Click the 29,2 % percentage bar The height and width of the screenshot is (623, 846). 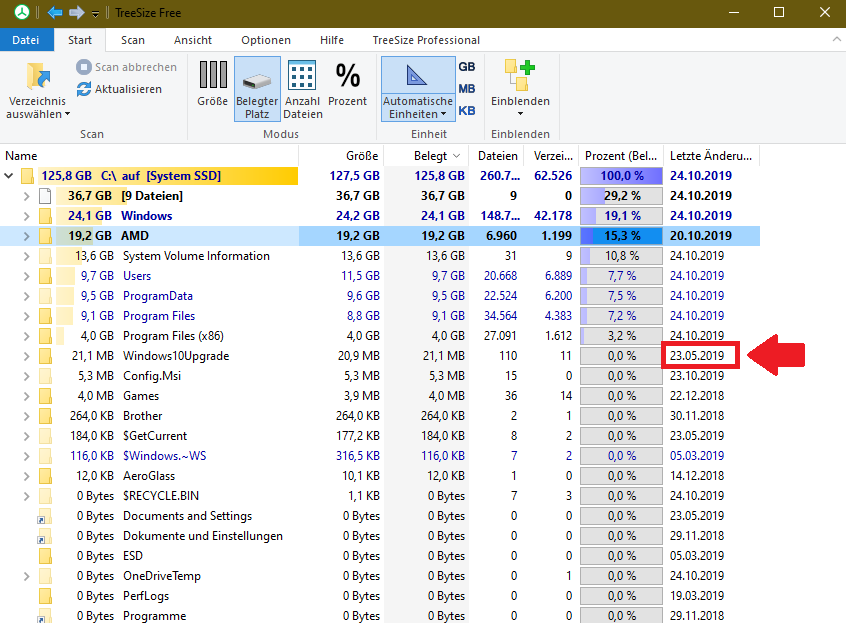click(x=622, y=196)
